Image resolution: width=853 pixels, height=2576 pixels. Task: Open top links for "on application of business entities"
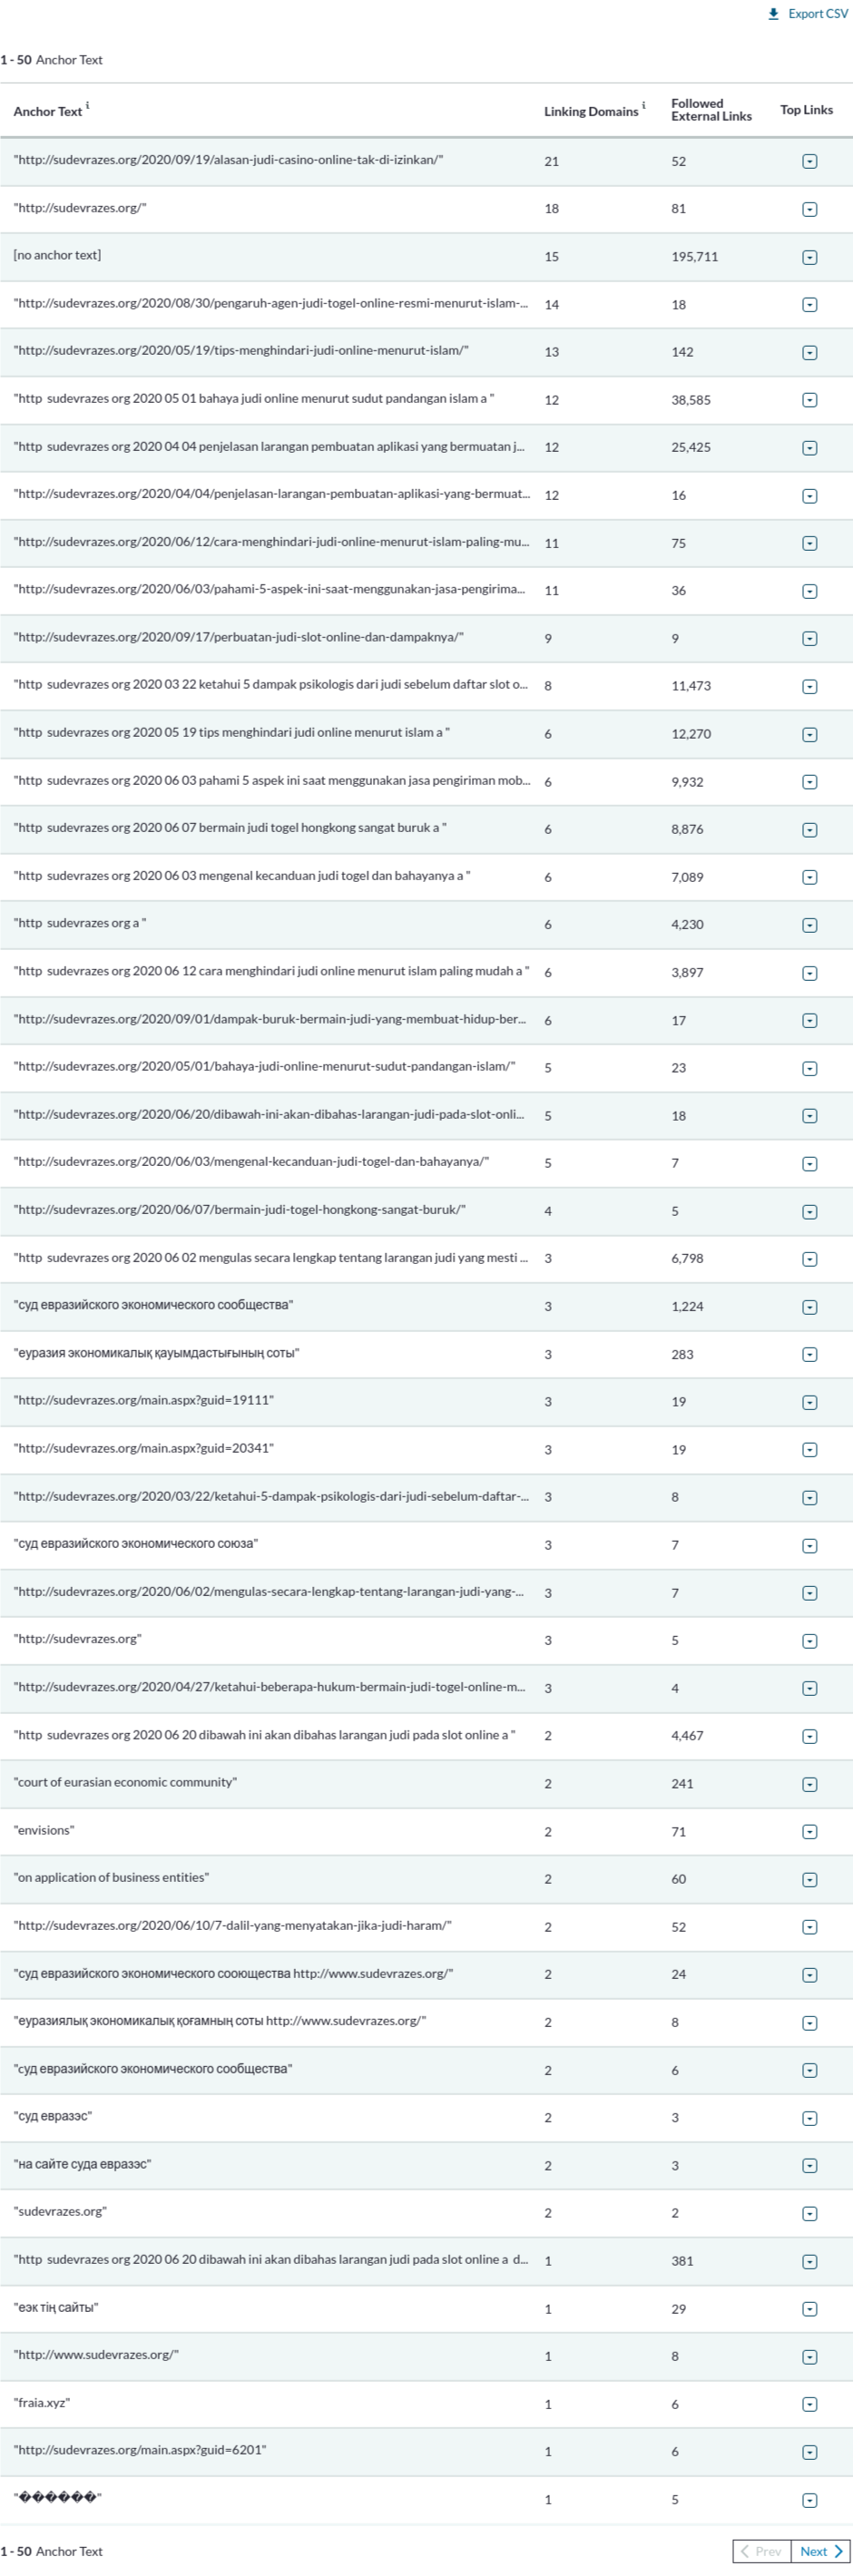[810, 1879]
